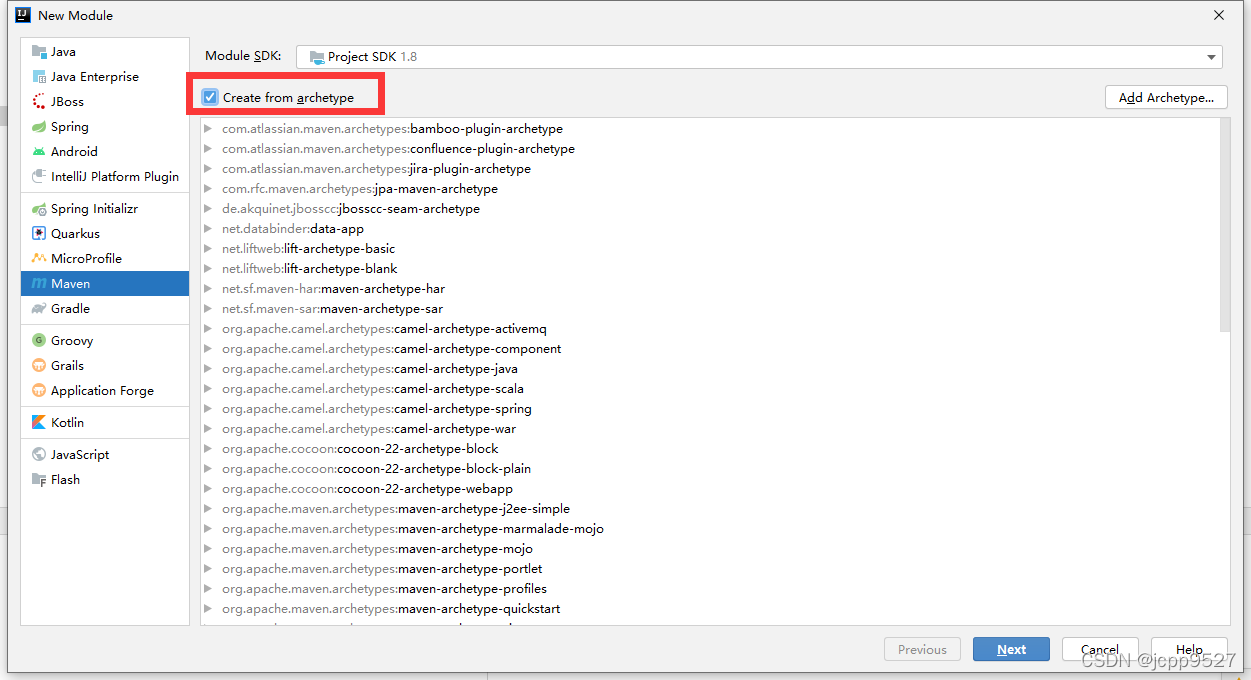Select Android module type

pyautogui.click(x=105, y=152)
